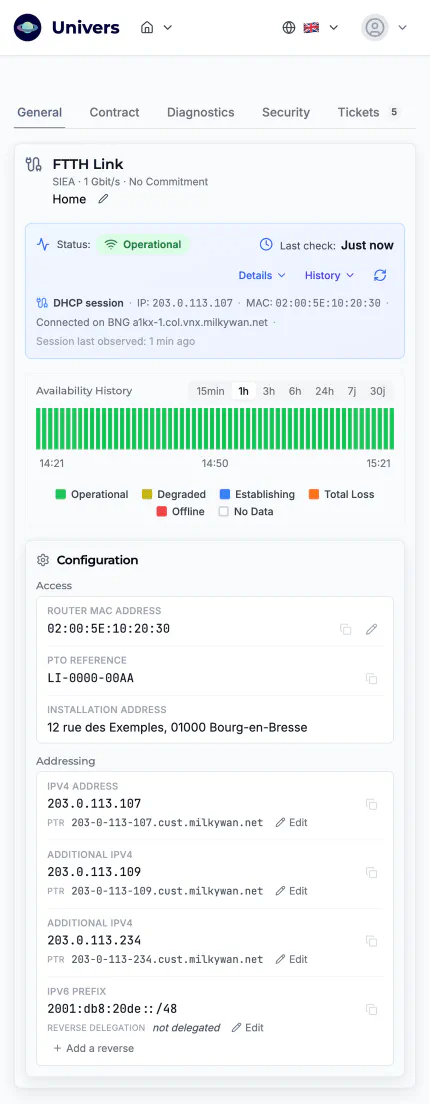Switch to the General tab
Viewport: 430px width, 1104px height.
(39, 113)
